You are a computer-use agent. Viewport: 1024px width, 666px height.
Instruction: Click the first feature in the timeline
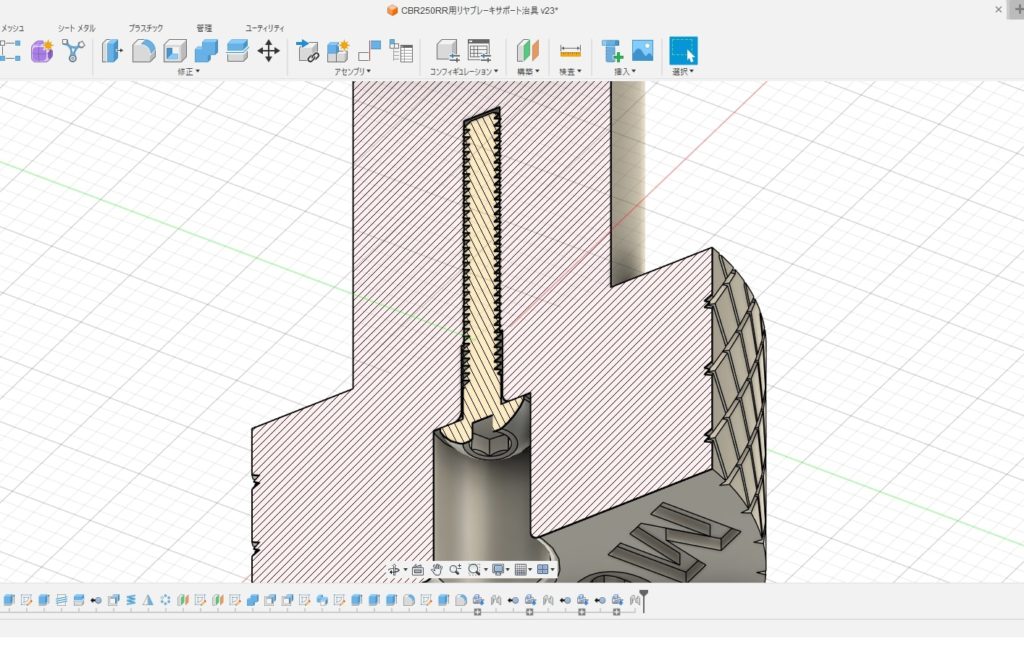coord(8,600)
